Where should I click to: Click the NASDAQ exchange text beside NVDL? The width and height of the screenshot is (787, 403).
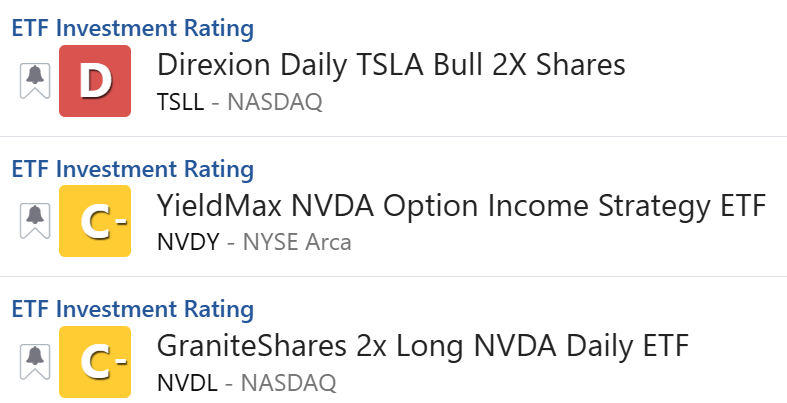click(x=288, y=383)
